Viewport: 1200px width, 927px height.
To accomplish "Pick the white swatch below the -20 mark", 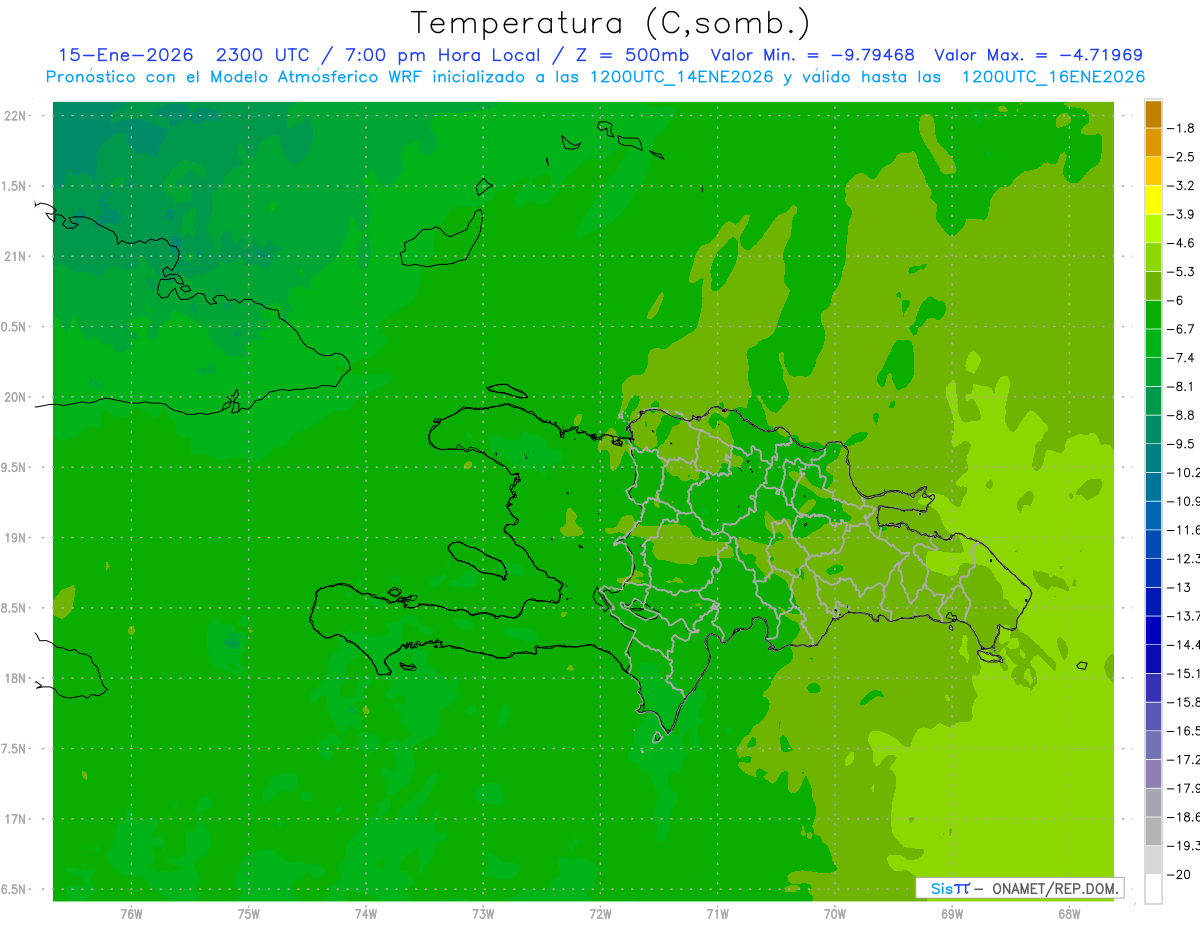I will click(1153, 888).
